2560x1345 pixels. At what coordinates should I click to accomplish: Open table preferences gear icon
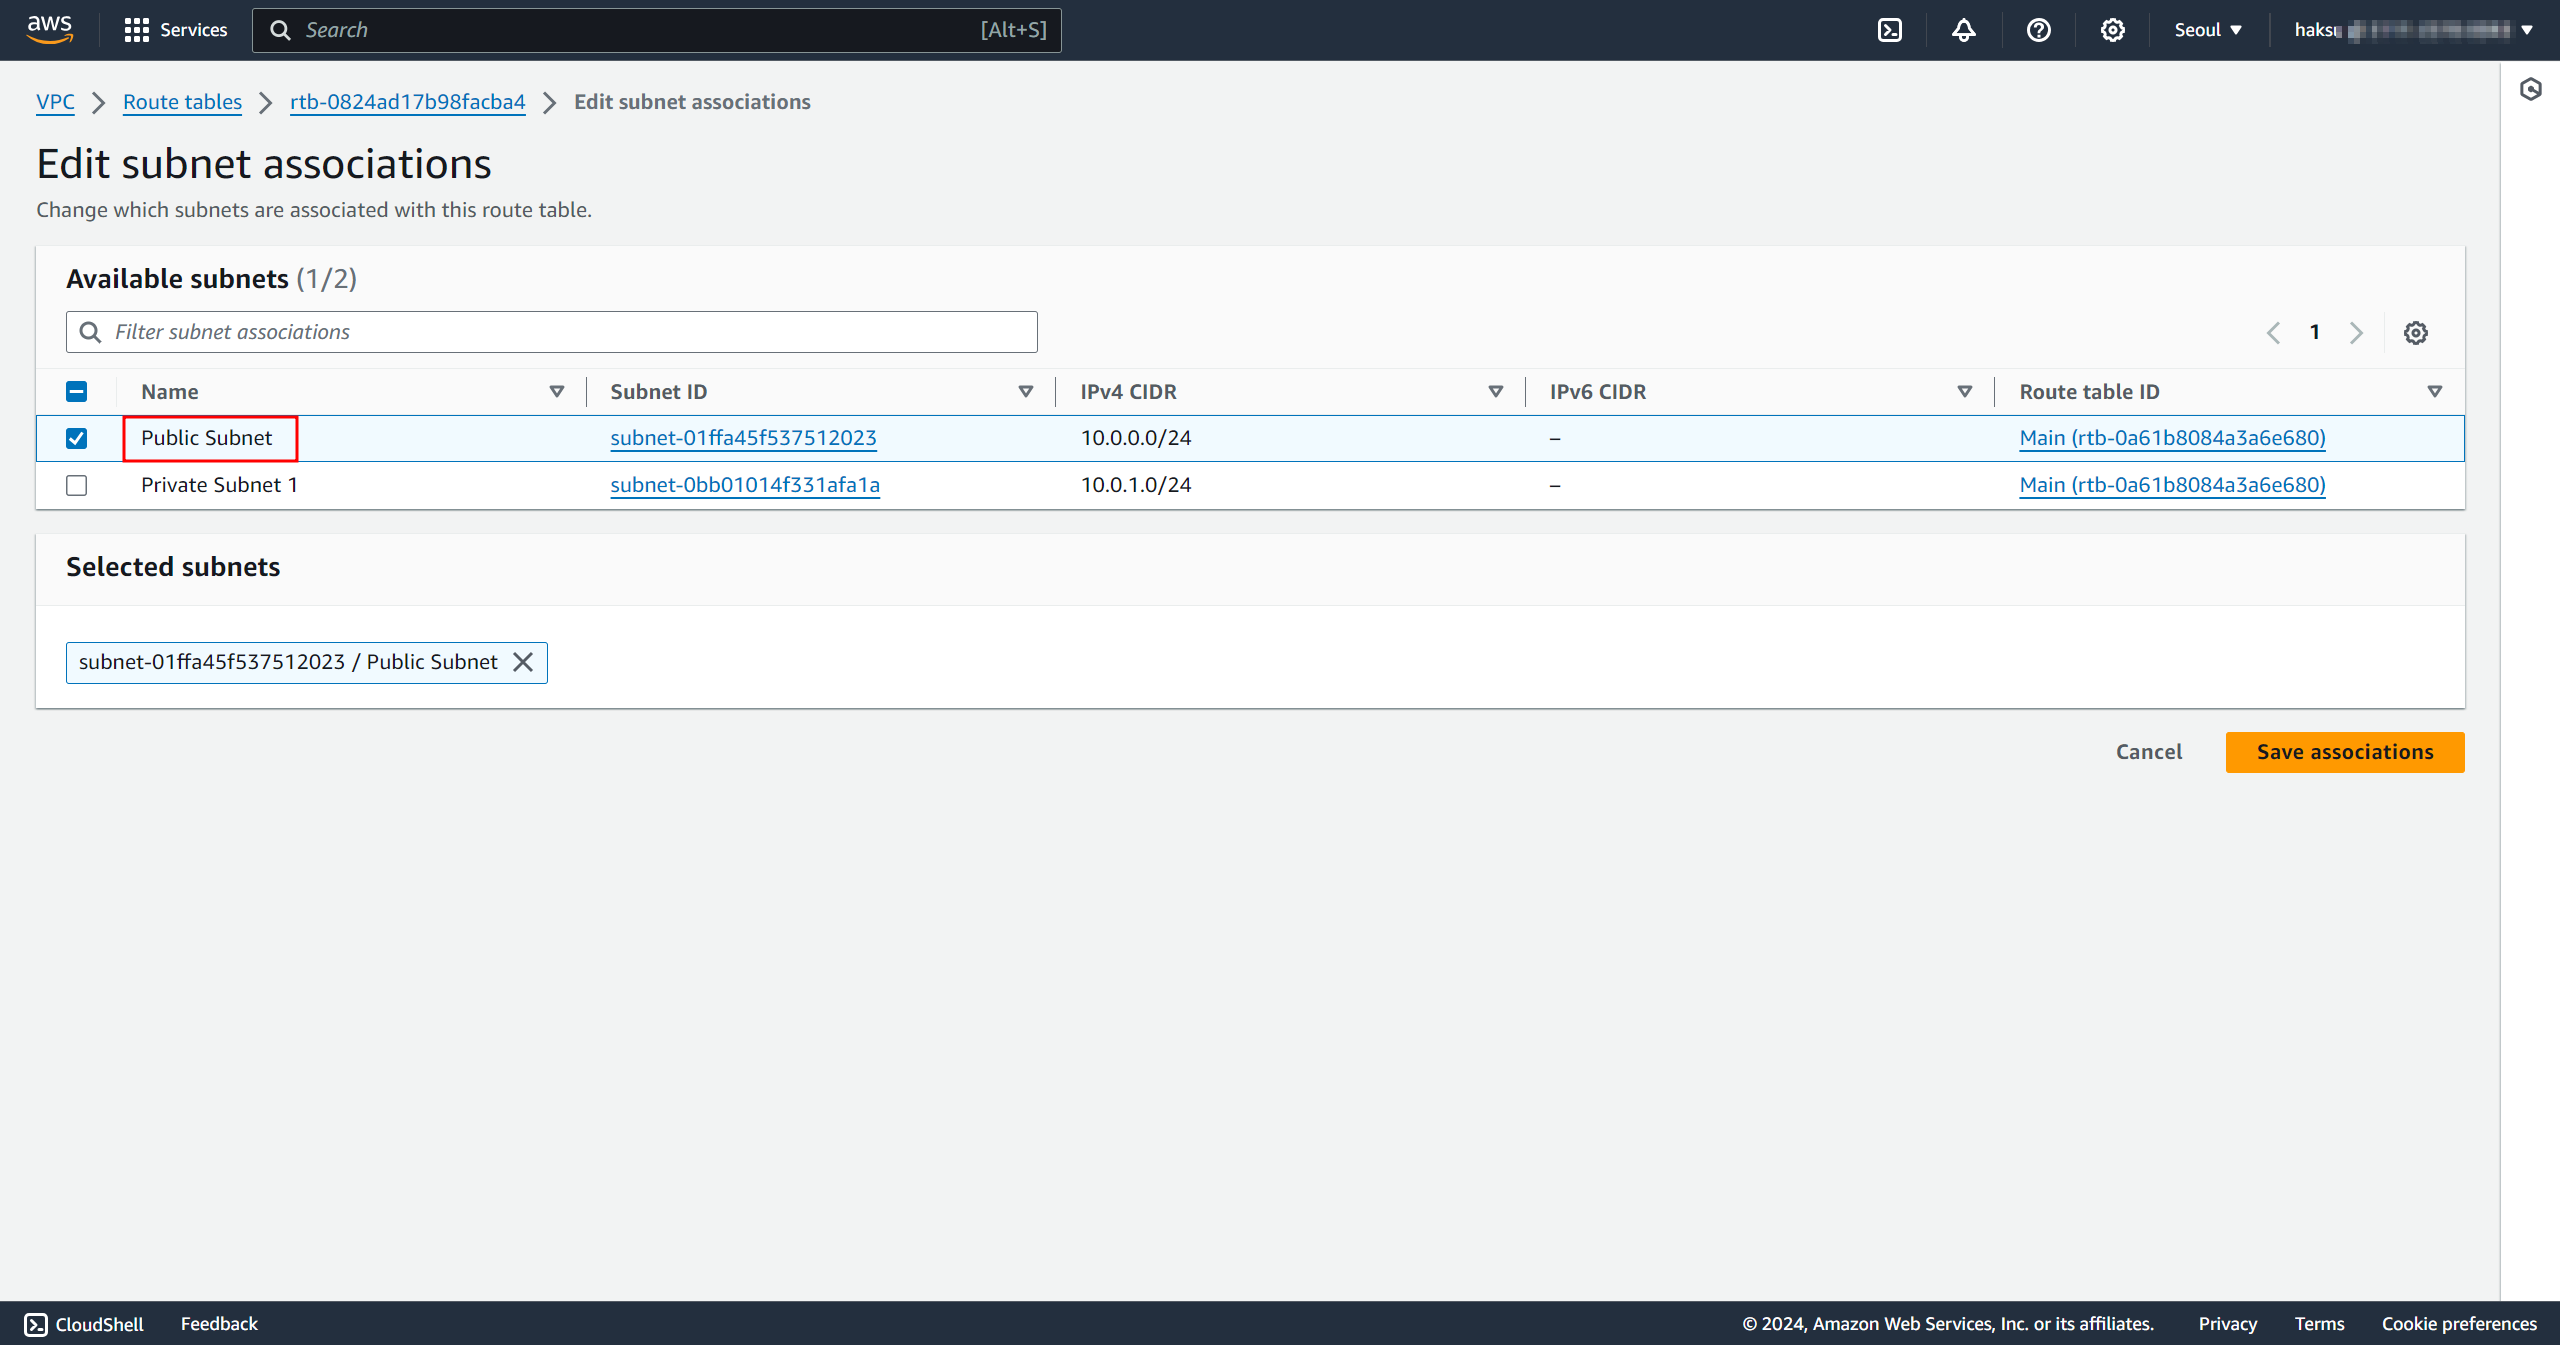(2416, 333)
